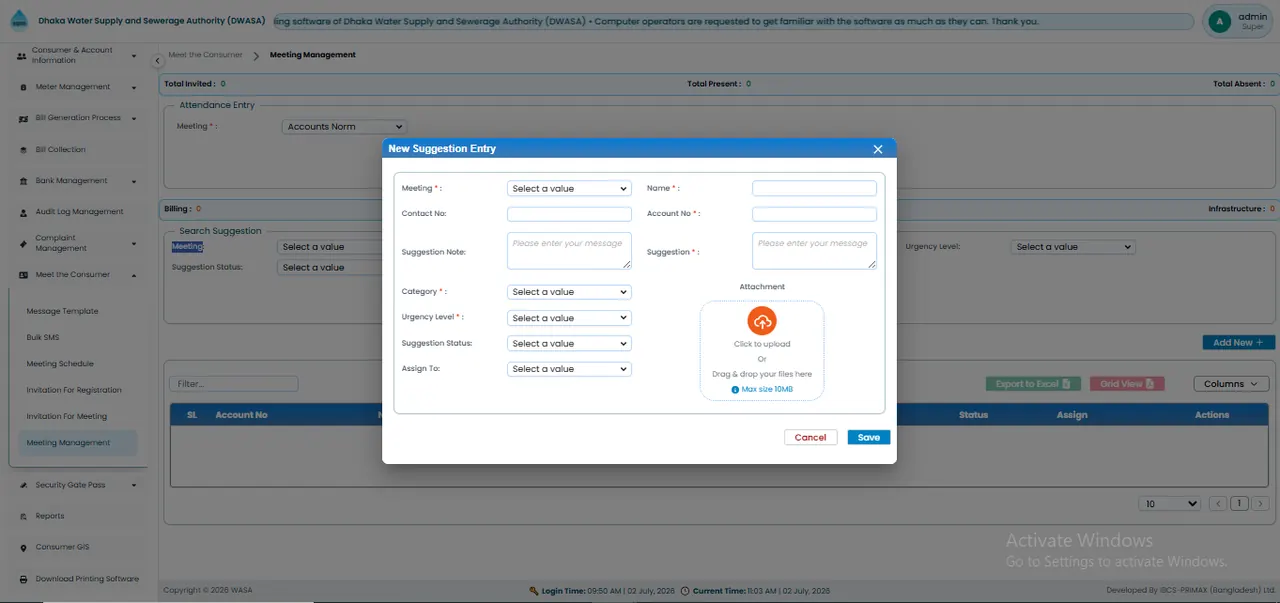Expand the Security Gate Pass menu
Screen dimensions: 1280x603
coord(134,485)
